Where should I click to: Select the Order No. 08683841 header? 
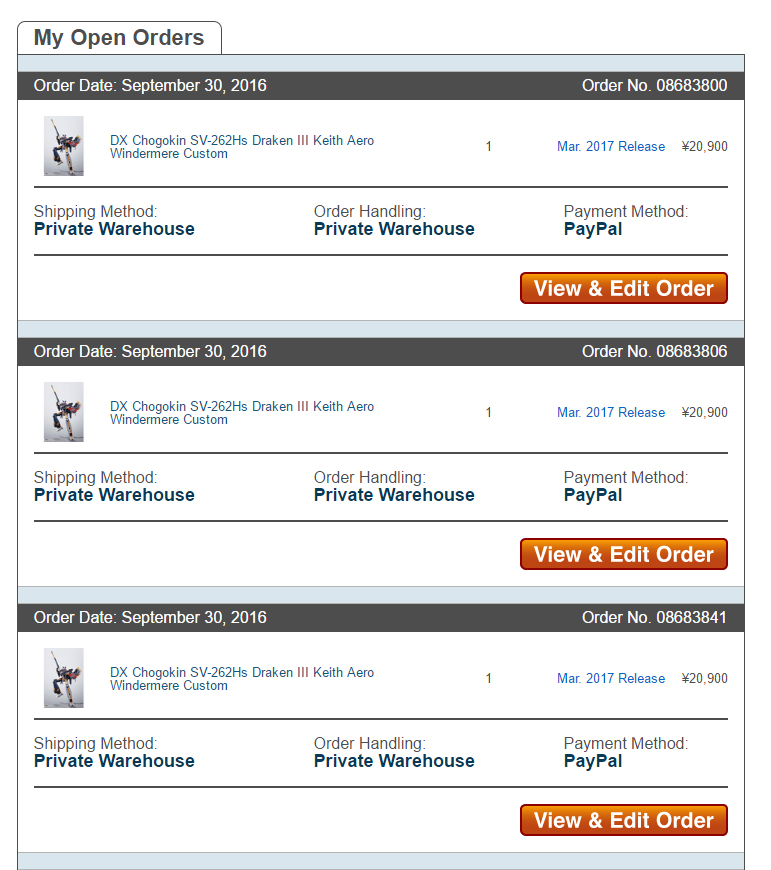click(x=655, y=617)
